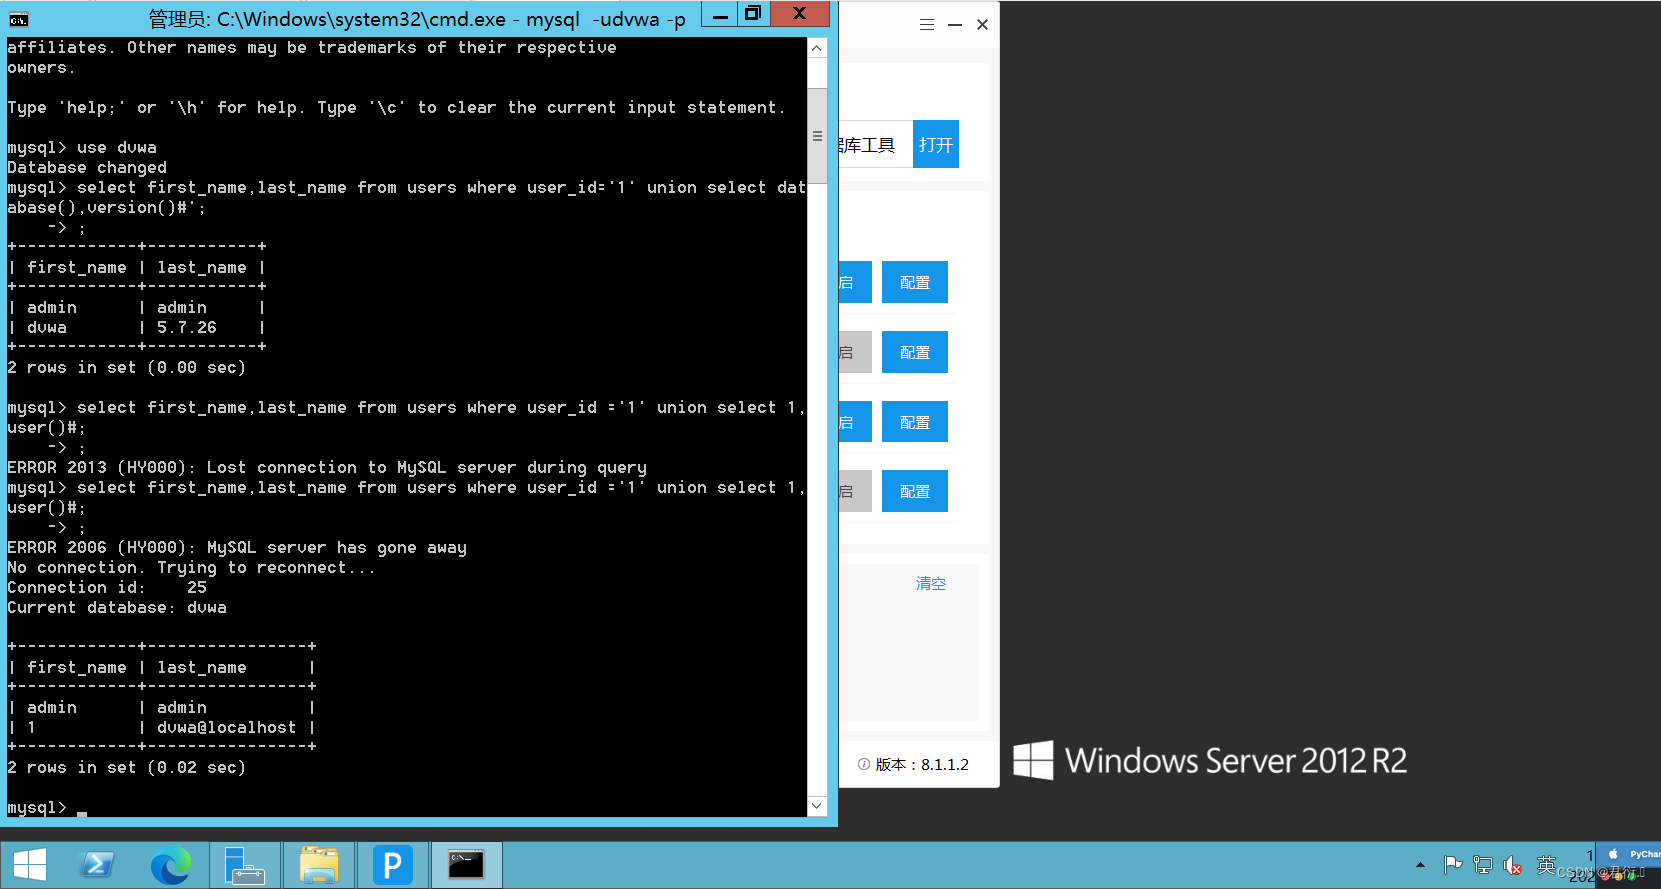
Task: Click the cmd scrollbar down arrow
Action: (817, 806)
